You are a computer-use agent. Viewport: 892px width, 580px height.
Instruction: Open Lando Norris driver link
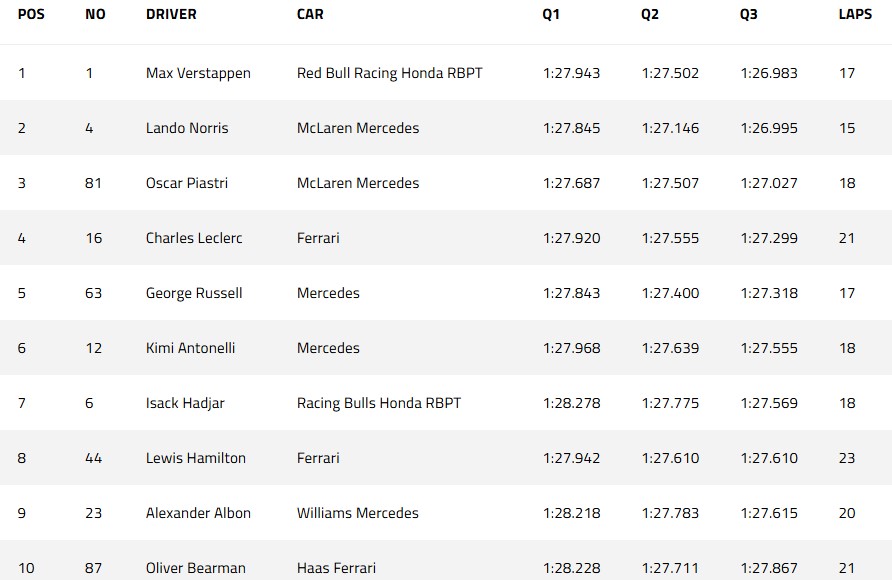coord(187,128)
